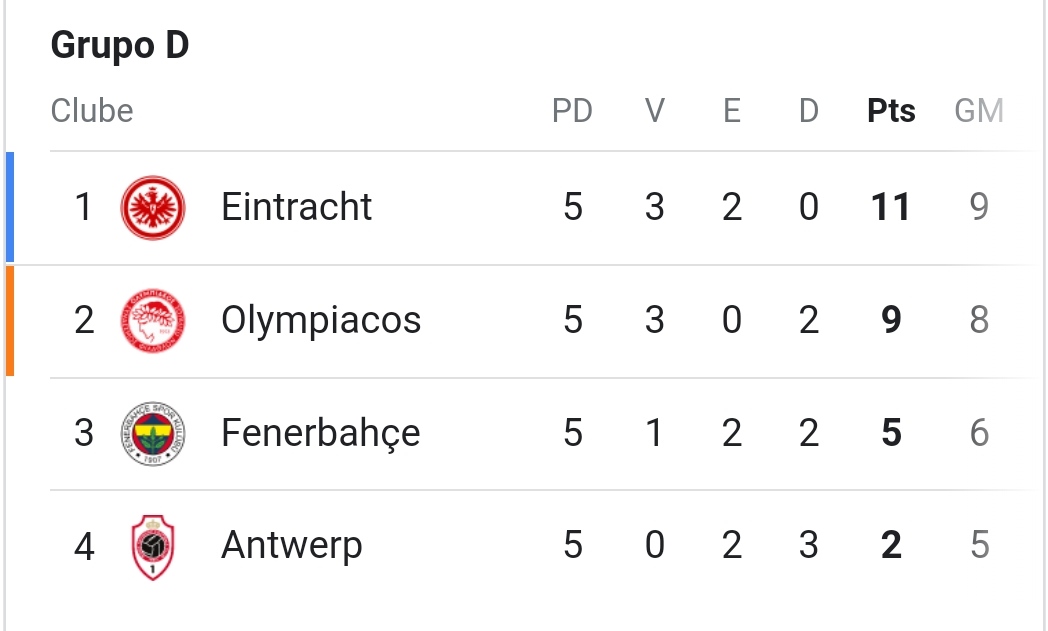
Task: Click the Antwerp club crest icon
Action: click(x=153, y=546)
